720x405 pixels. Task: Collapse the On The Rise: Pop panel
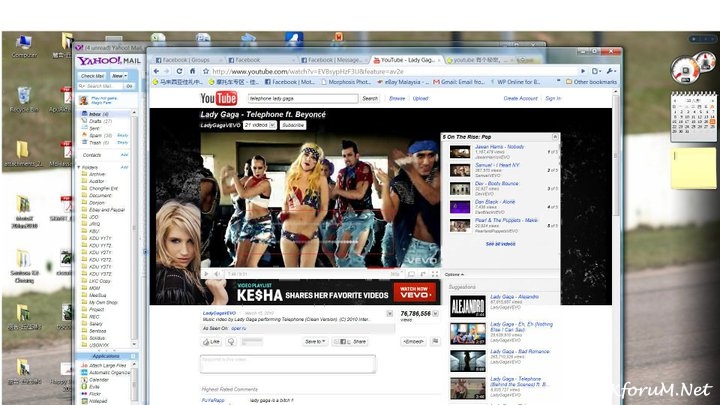tap(555, 137)
